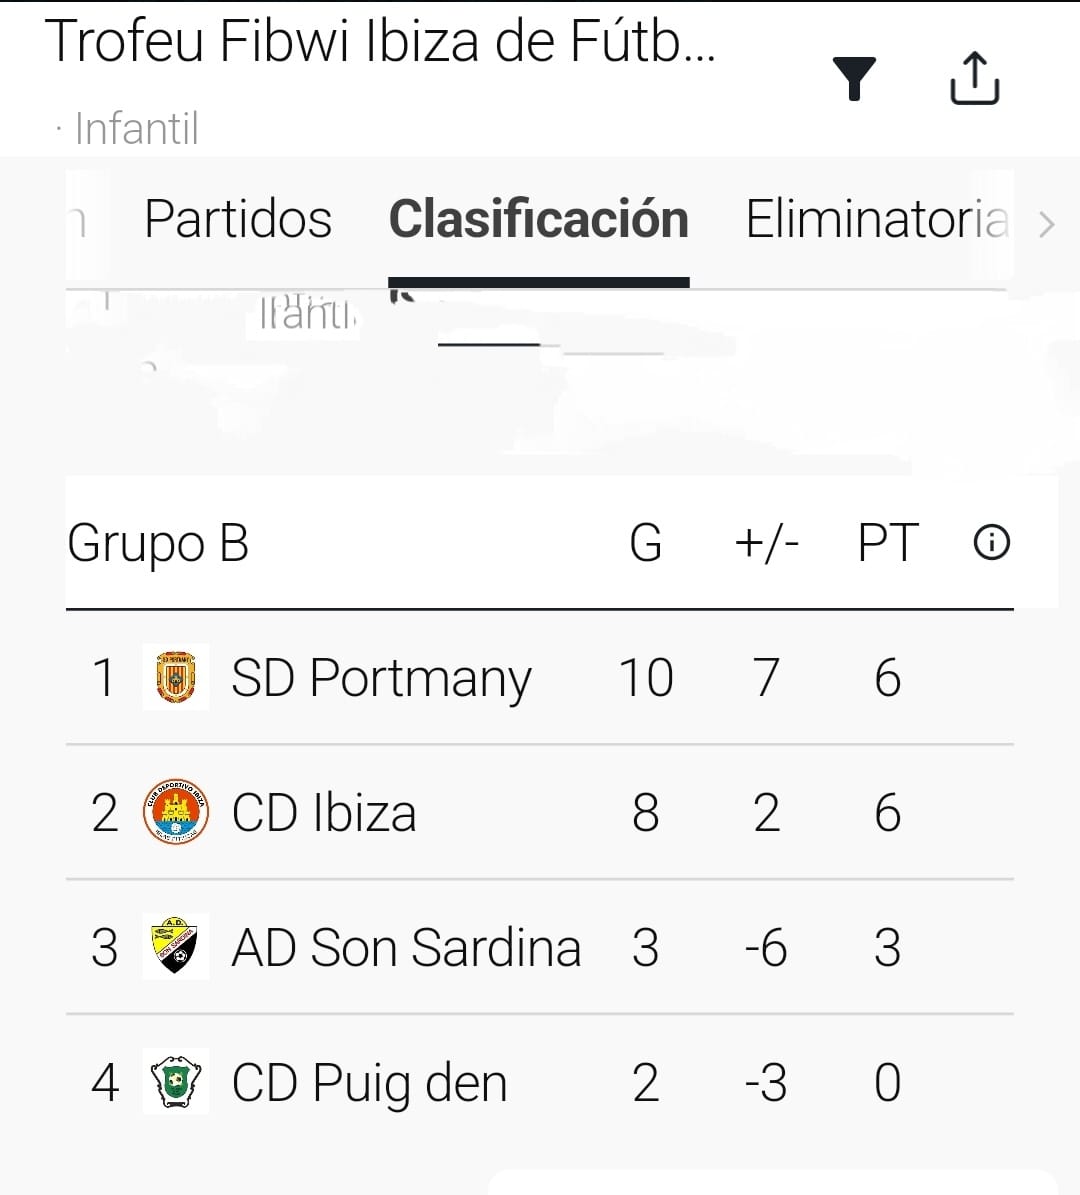Tap the SD Portmany club crest
This screenshot has height=1195, width=1080.
coord(176,677)
